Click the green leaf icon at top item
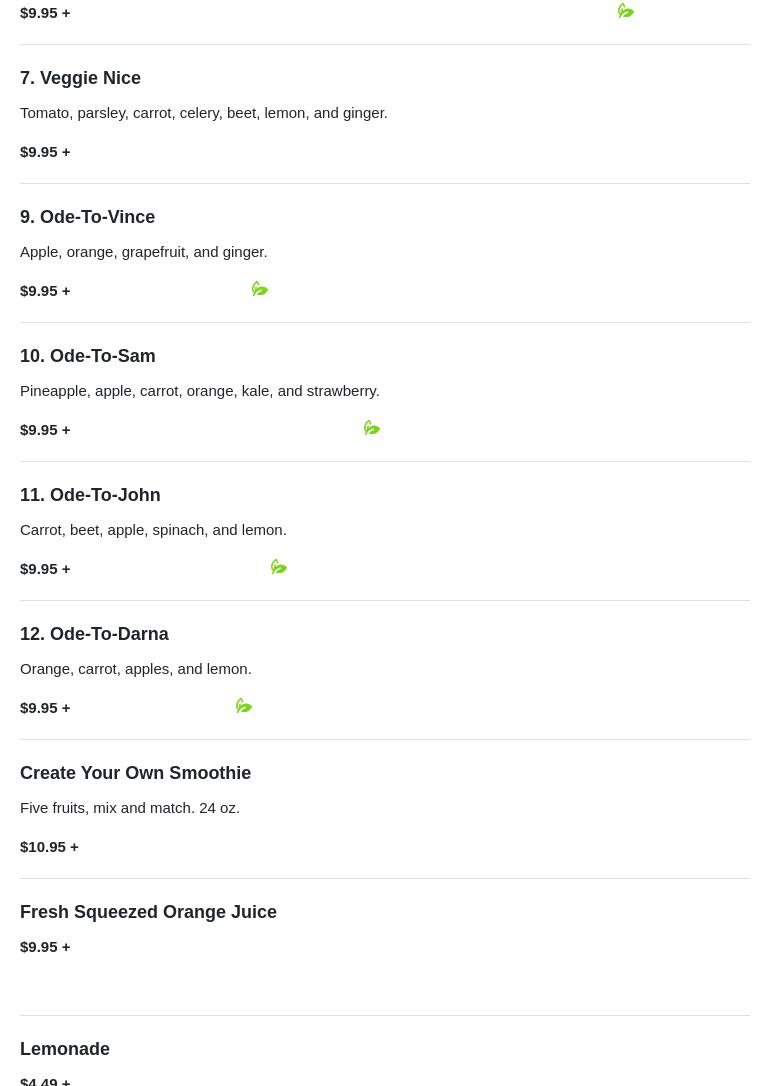This screenshot has width=770, height=1086. tap(625, 10)
